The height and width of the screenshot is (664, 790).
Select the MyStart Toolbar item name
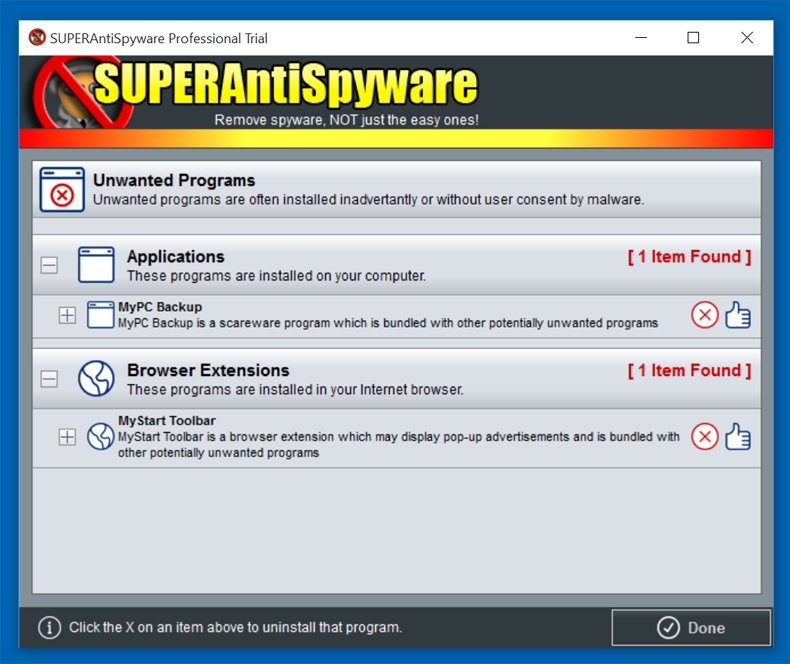point(167,421)
